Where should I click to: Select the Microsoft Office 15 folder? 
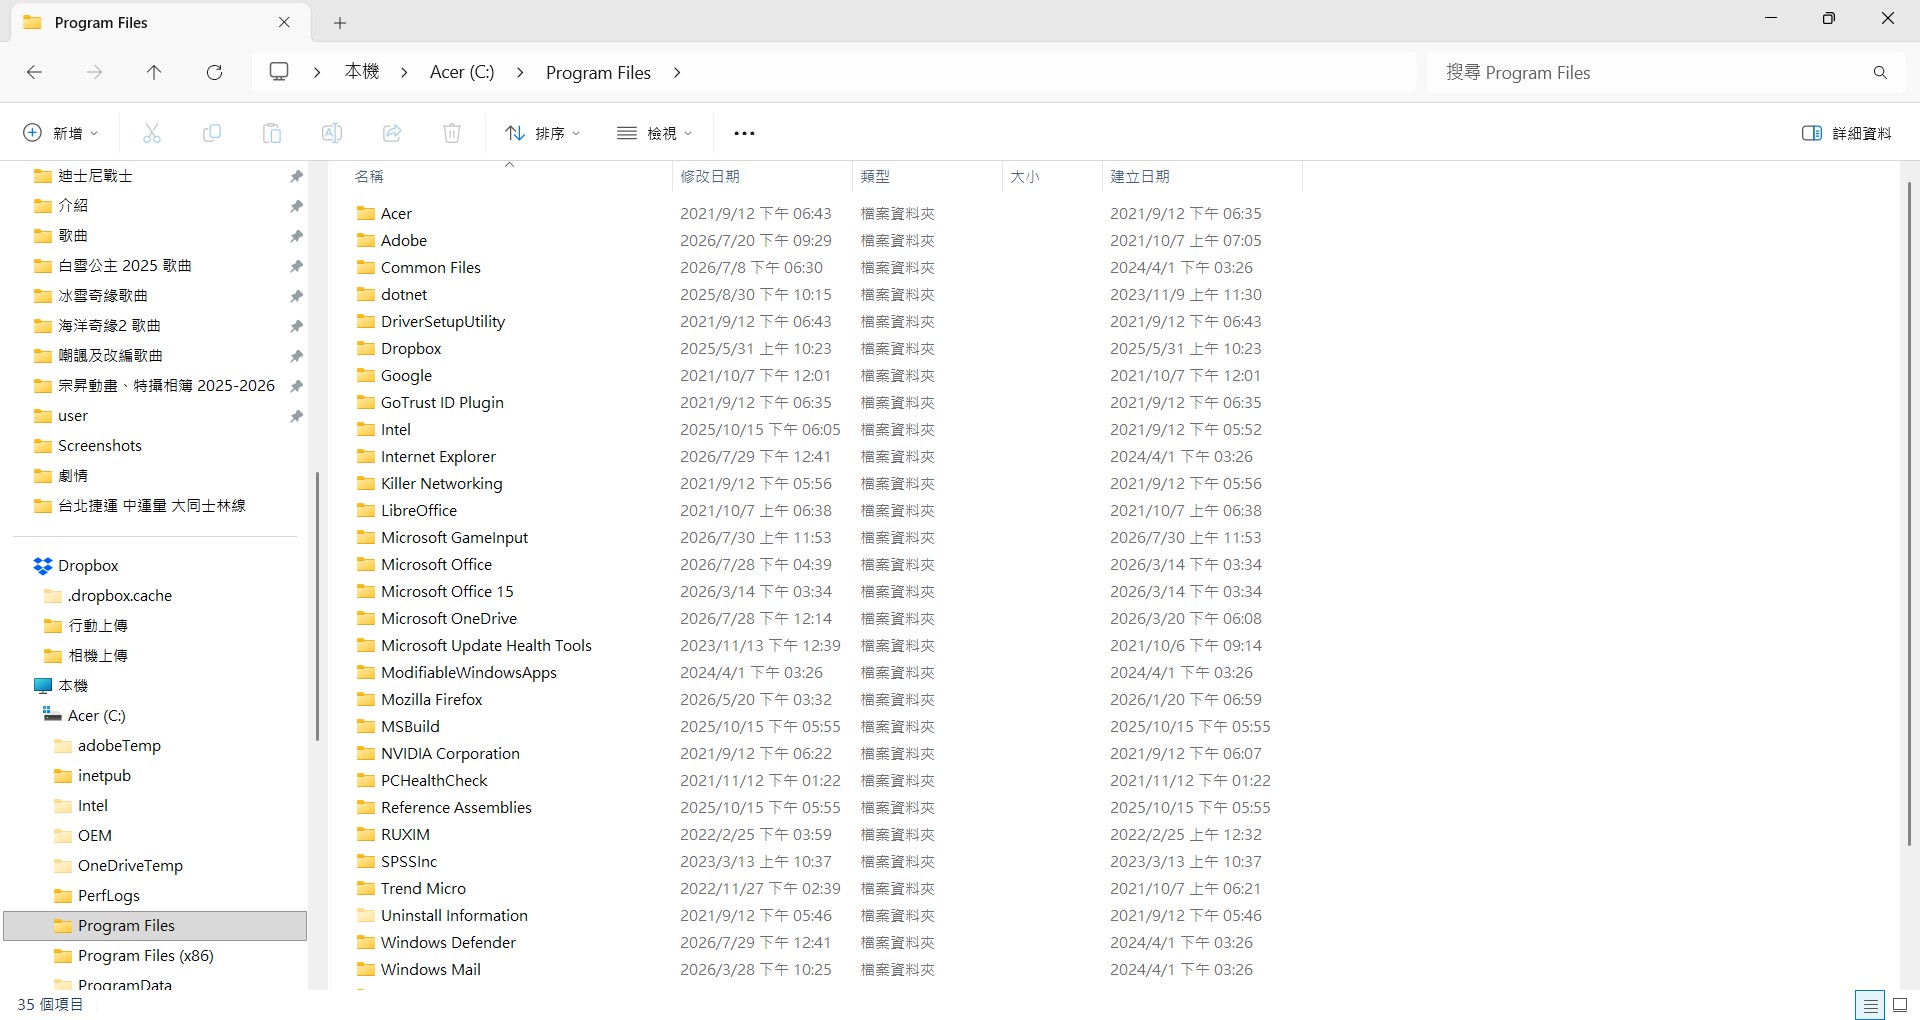pos(447,591)
